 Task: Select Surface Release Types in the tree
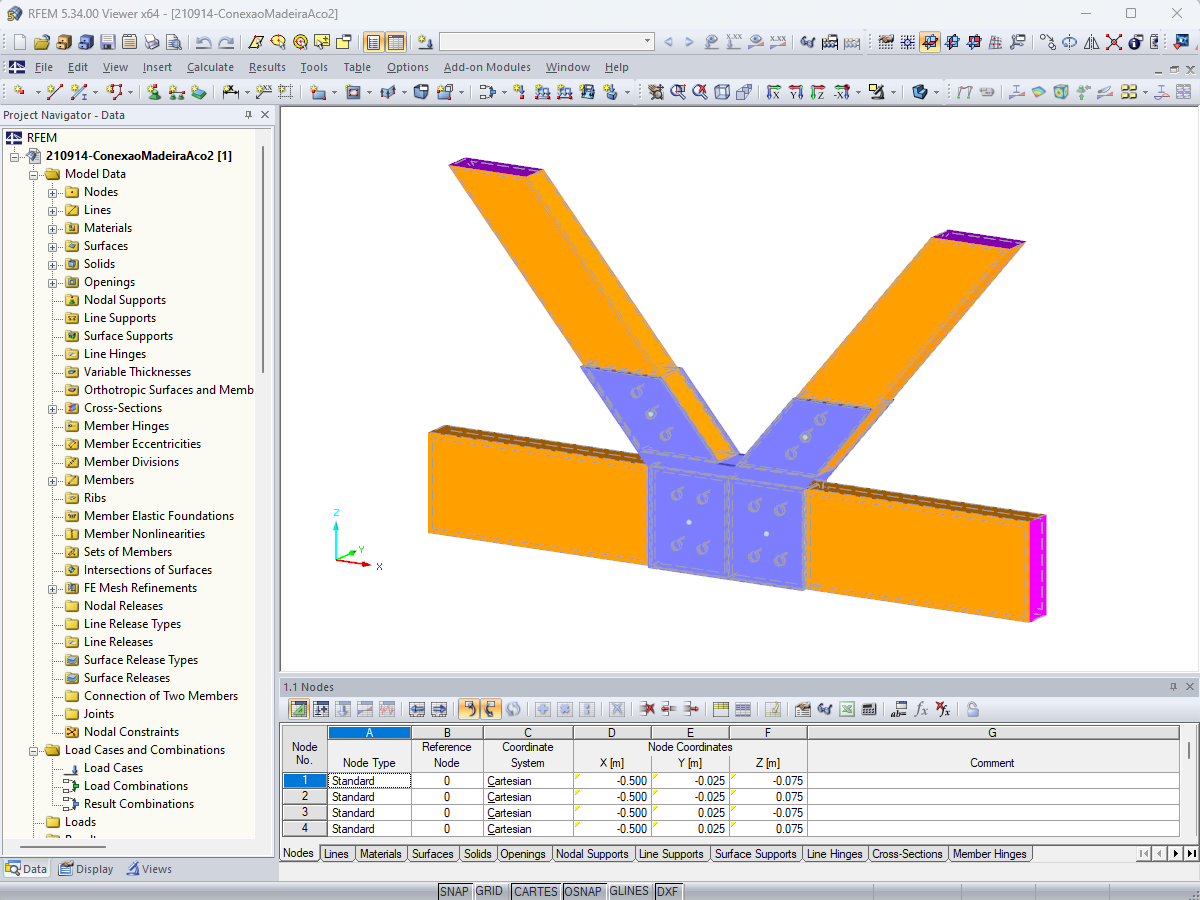click(x=141, y=660)
